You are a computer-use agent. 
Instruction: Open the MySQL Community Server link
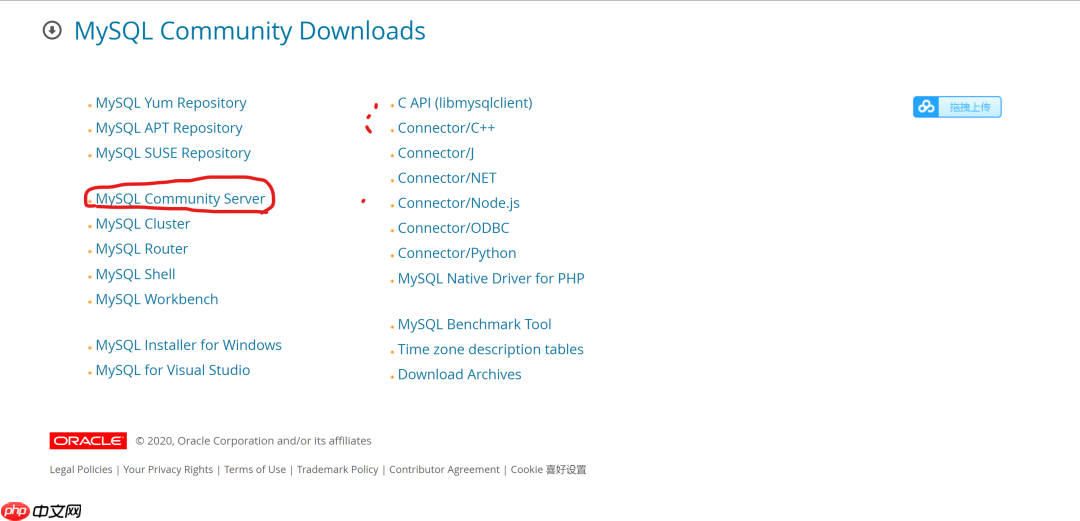(180, 199)
